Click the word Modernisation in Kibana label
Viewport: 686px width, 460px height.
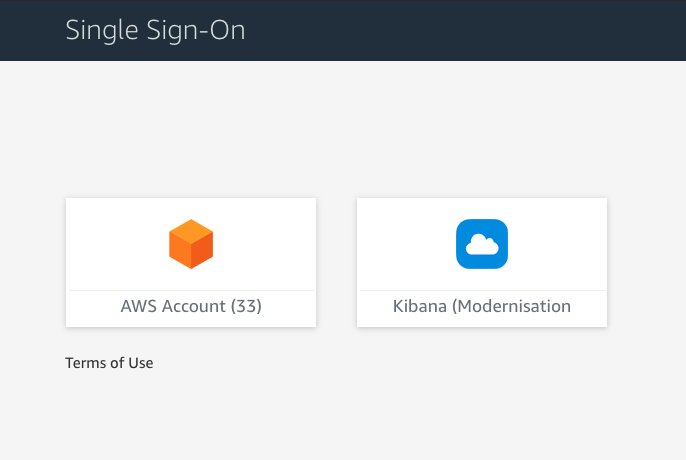pos(515,306)
